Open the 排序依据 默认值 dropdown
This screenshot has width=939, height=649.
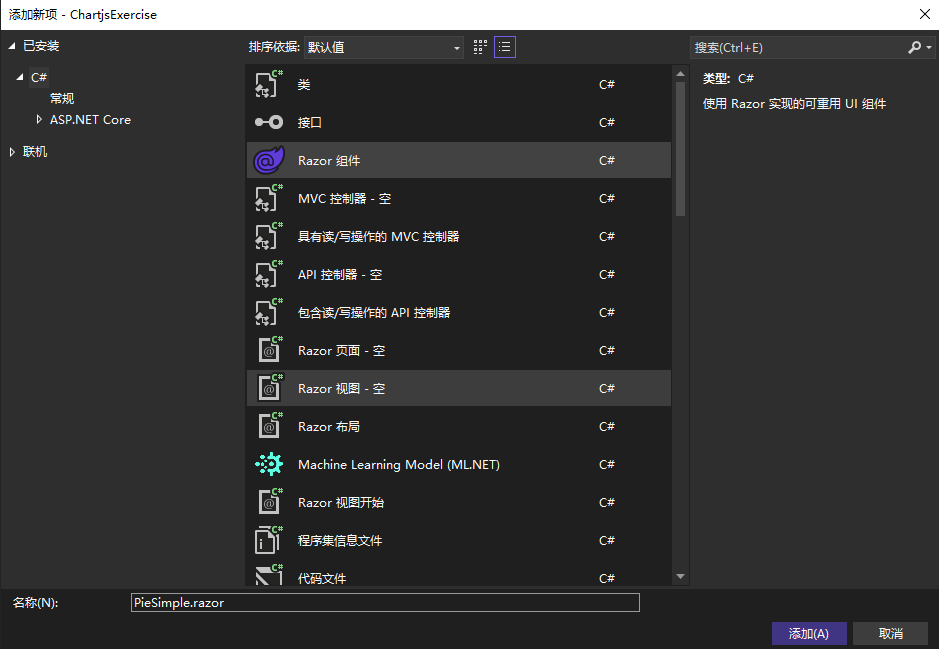383,47
